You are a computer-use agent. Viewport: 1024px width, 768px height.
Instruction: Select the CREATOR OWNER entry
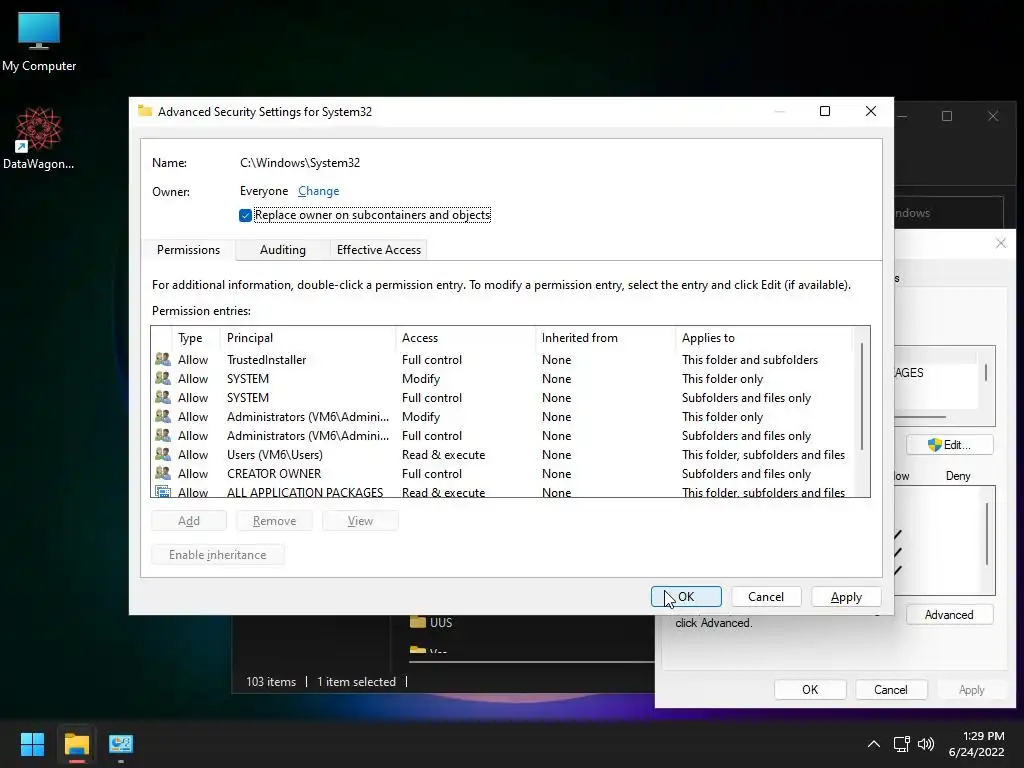click(x=503, y=473)
